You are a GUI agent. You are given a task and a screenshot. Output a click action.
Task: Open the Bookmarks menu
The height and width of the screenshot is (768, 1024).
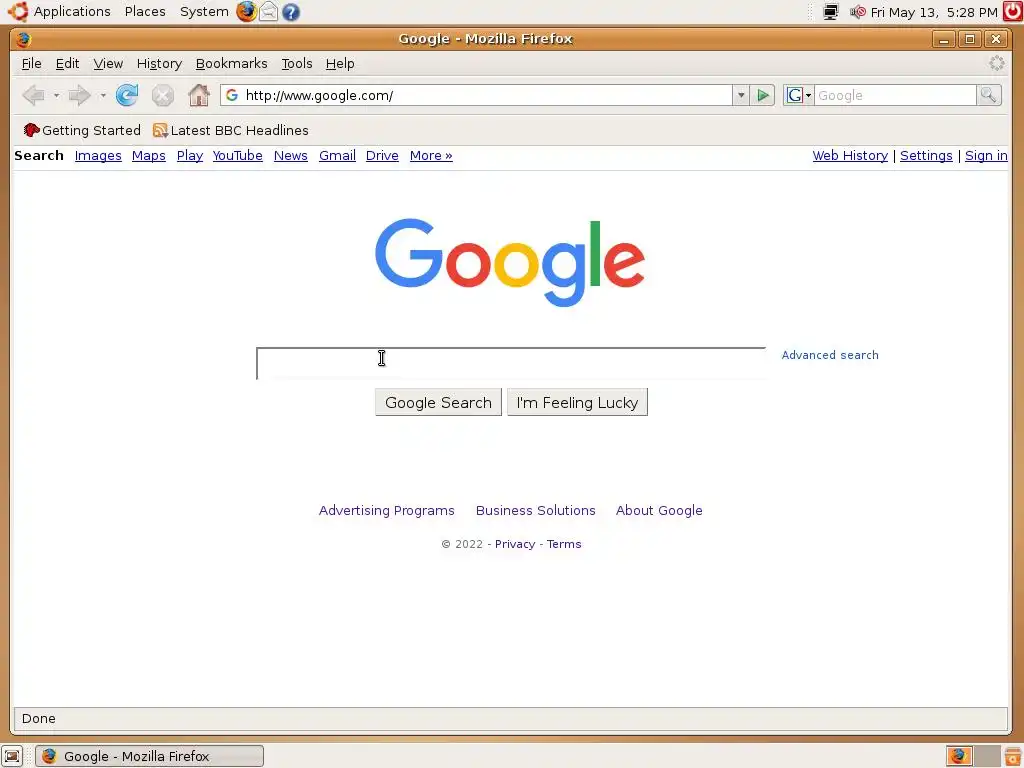[x=231, y=63]
